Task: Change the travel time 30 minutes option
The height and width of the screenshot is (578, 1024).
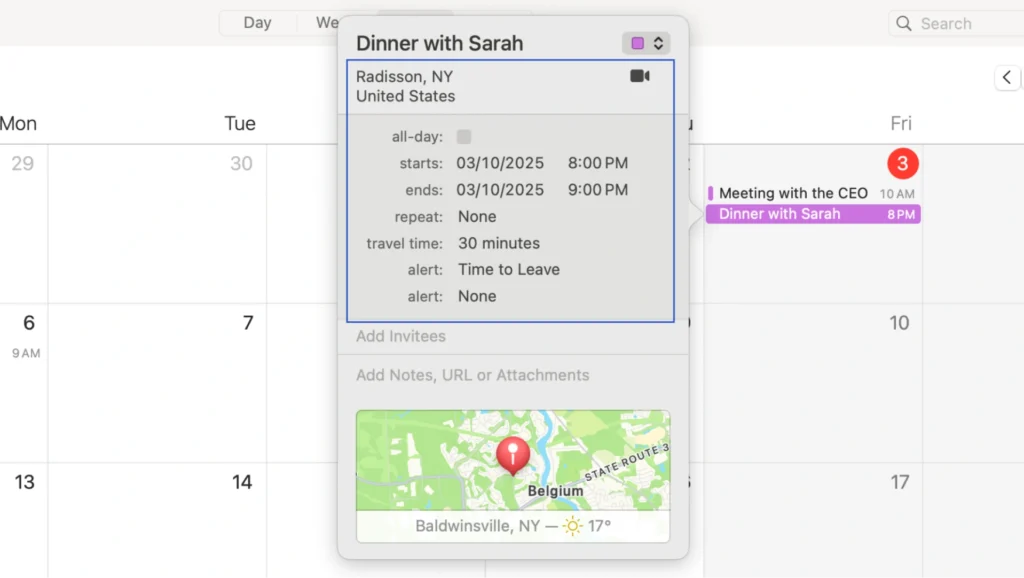Action: (499, 243)
